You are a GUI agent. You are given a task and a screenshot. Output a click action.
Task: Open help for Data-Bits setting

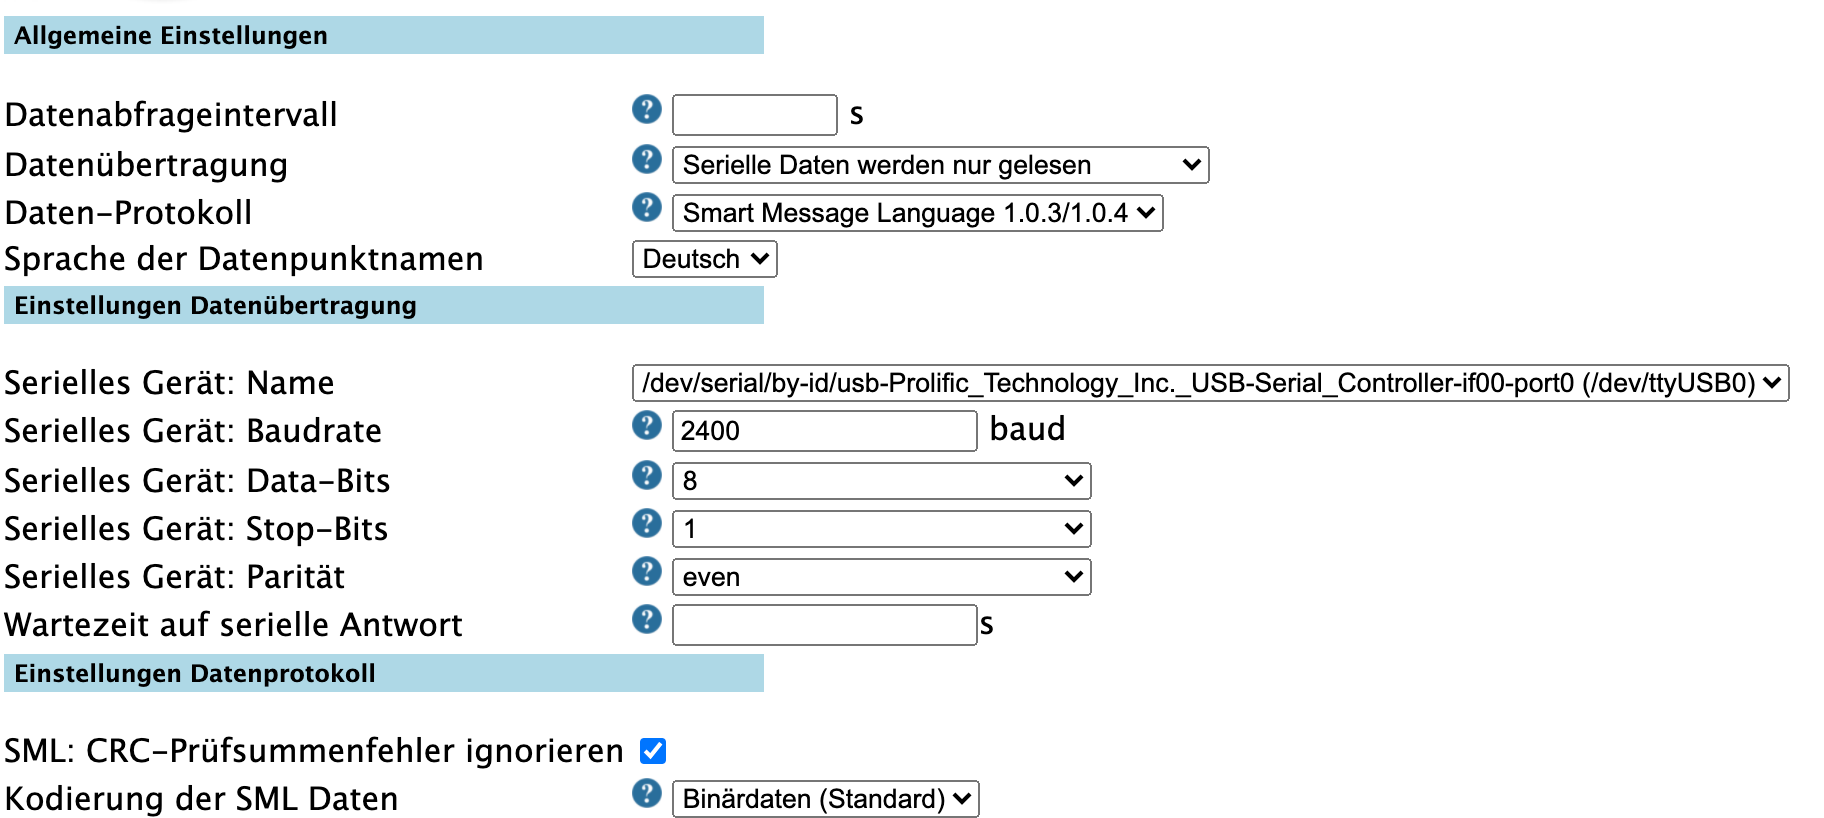point(647,475)
